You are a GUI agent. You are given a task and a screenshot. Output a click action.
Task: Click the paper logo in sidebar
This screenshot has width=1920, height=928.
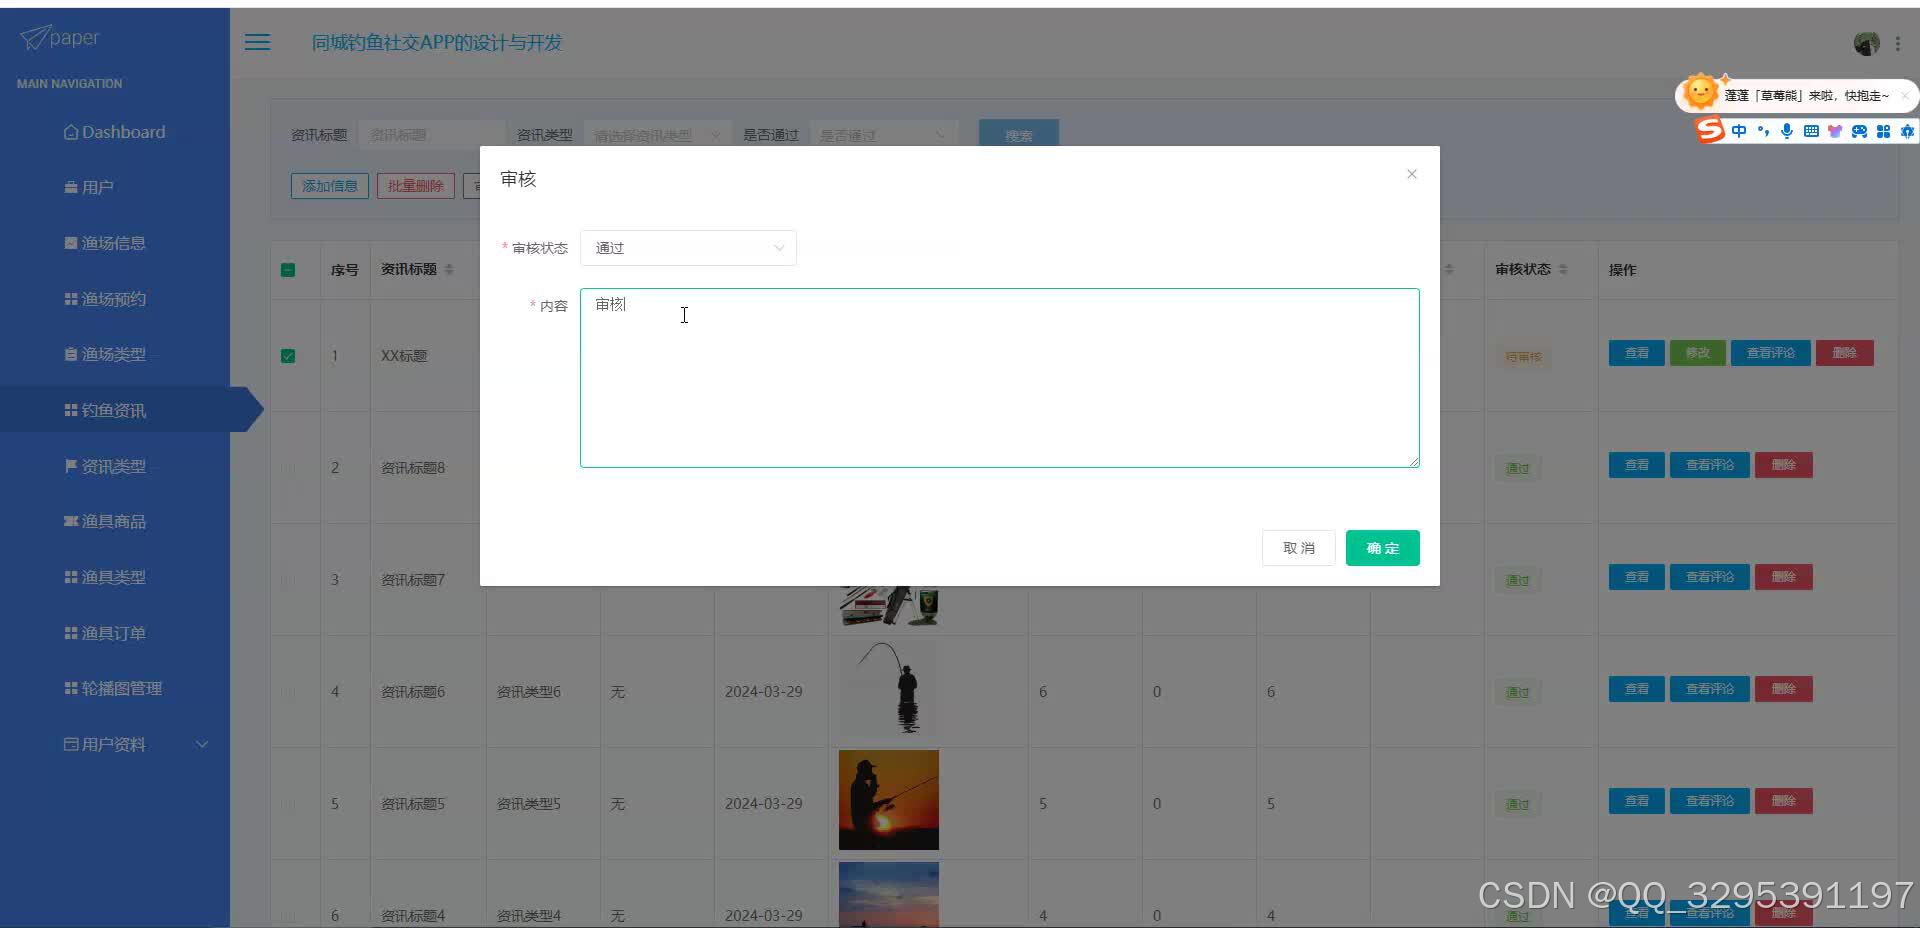60,38
